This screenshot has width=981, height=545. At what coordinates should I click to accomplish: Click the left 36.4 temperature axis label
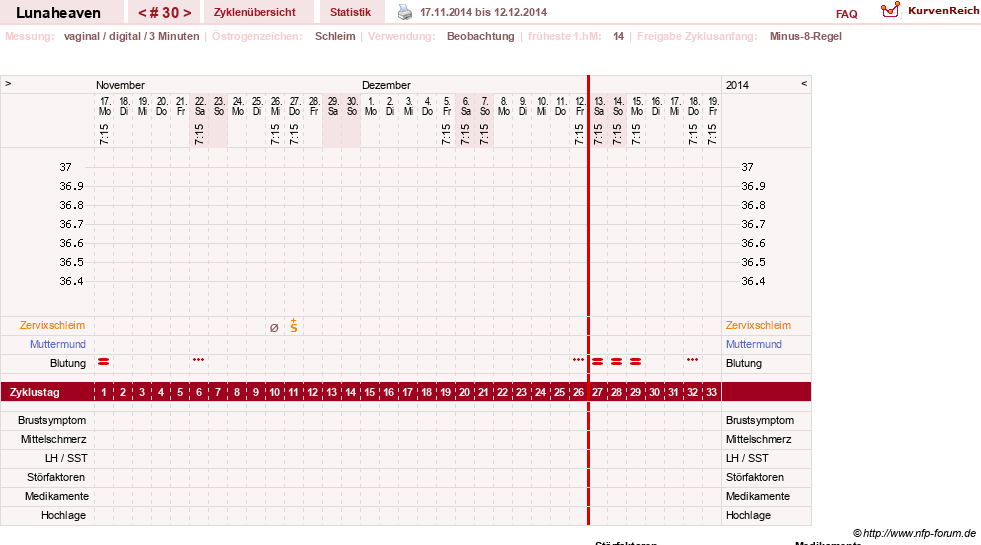(x=71, y=282)
